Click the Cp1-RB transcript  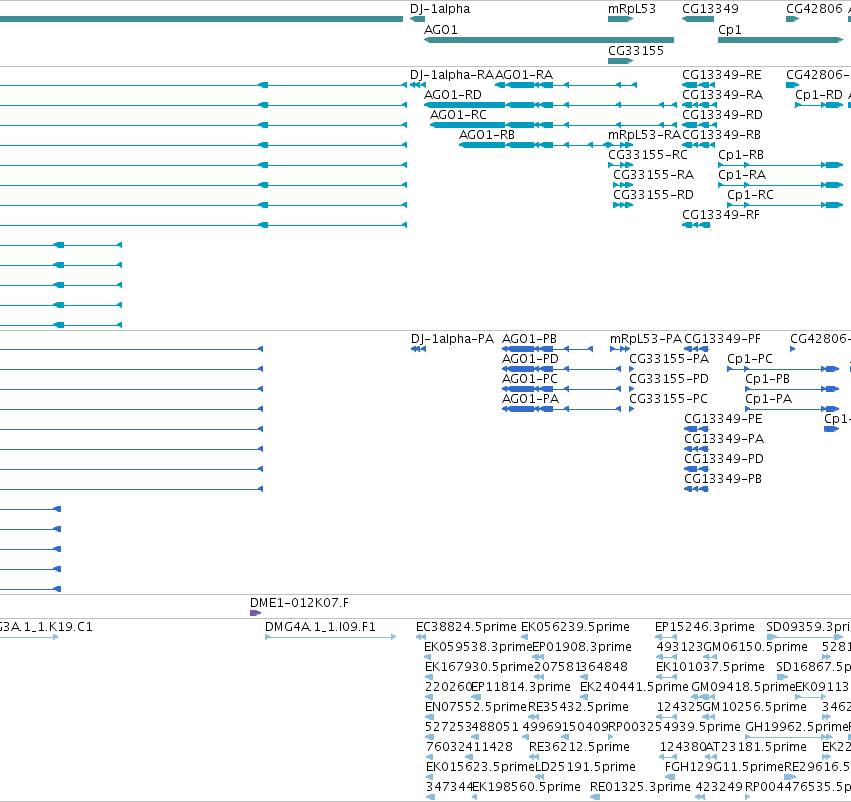pos(780,165)
